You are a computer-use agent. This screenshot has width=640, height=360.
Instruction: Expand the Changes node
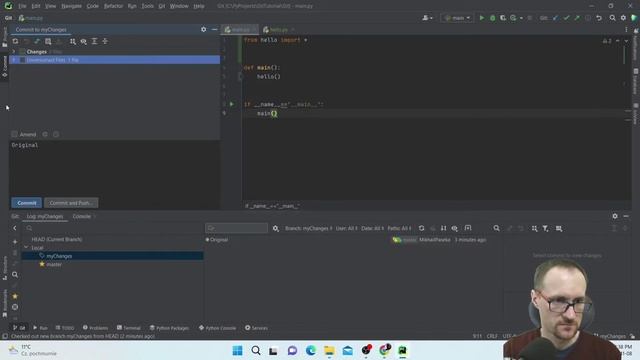14,52
